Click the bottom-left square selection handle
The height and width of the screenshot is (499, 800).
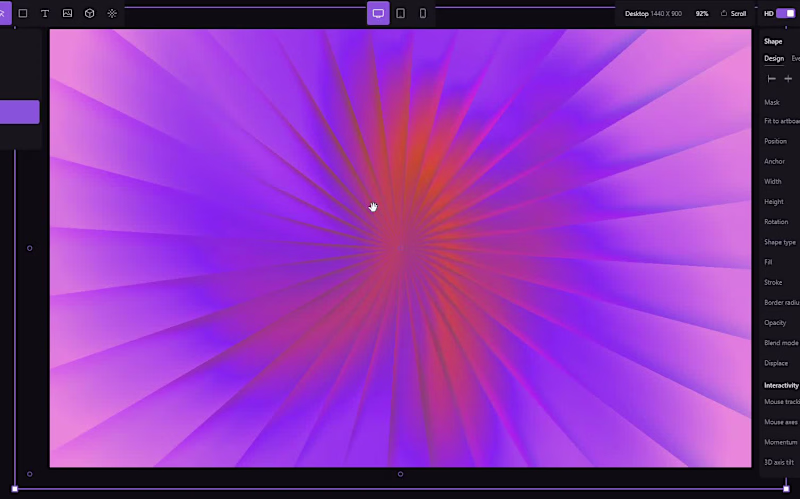click(x=15, y=489)
